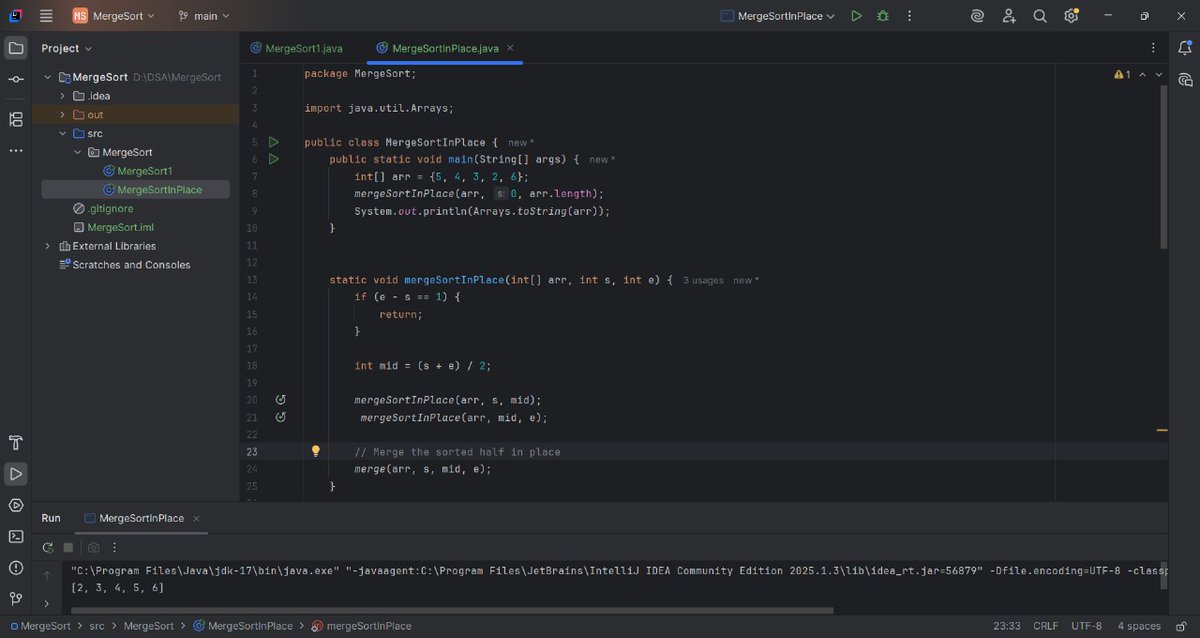Open the MergeSort project selector dropdown

115,16
